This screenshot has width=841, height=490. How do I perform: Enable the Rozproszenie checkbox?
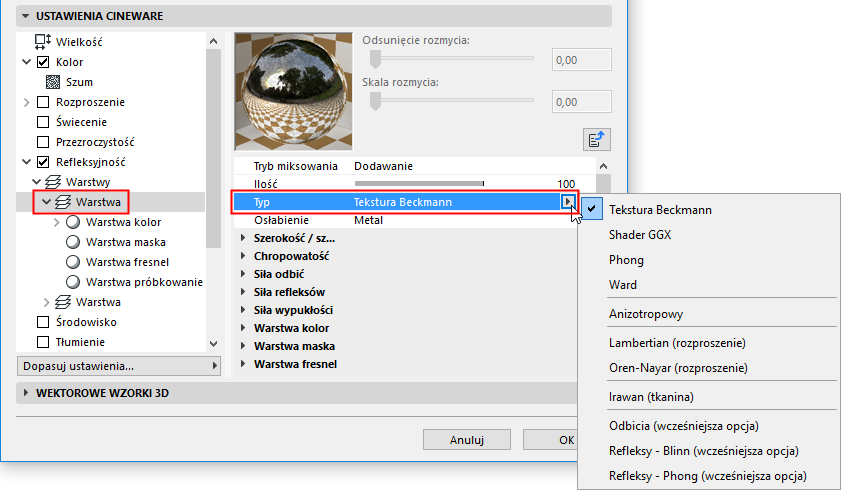coord(43,102)
